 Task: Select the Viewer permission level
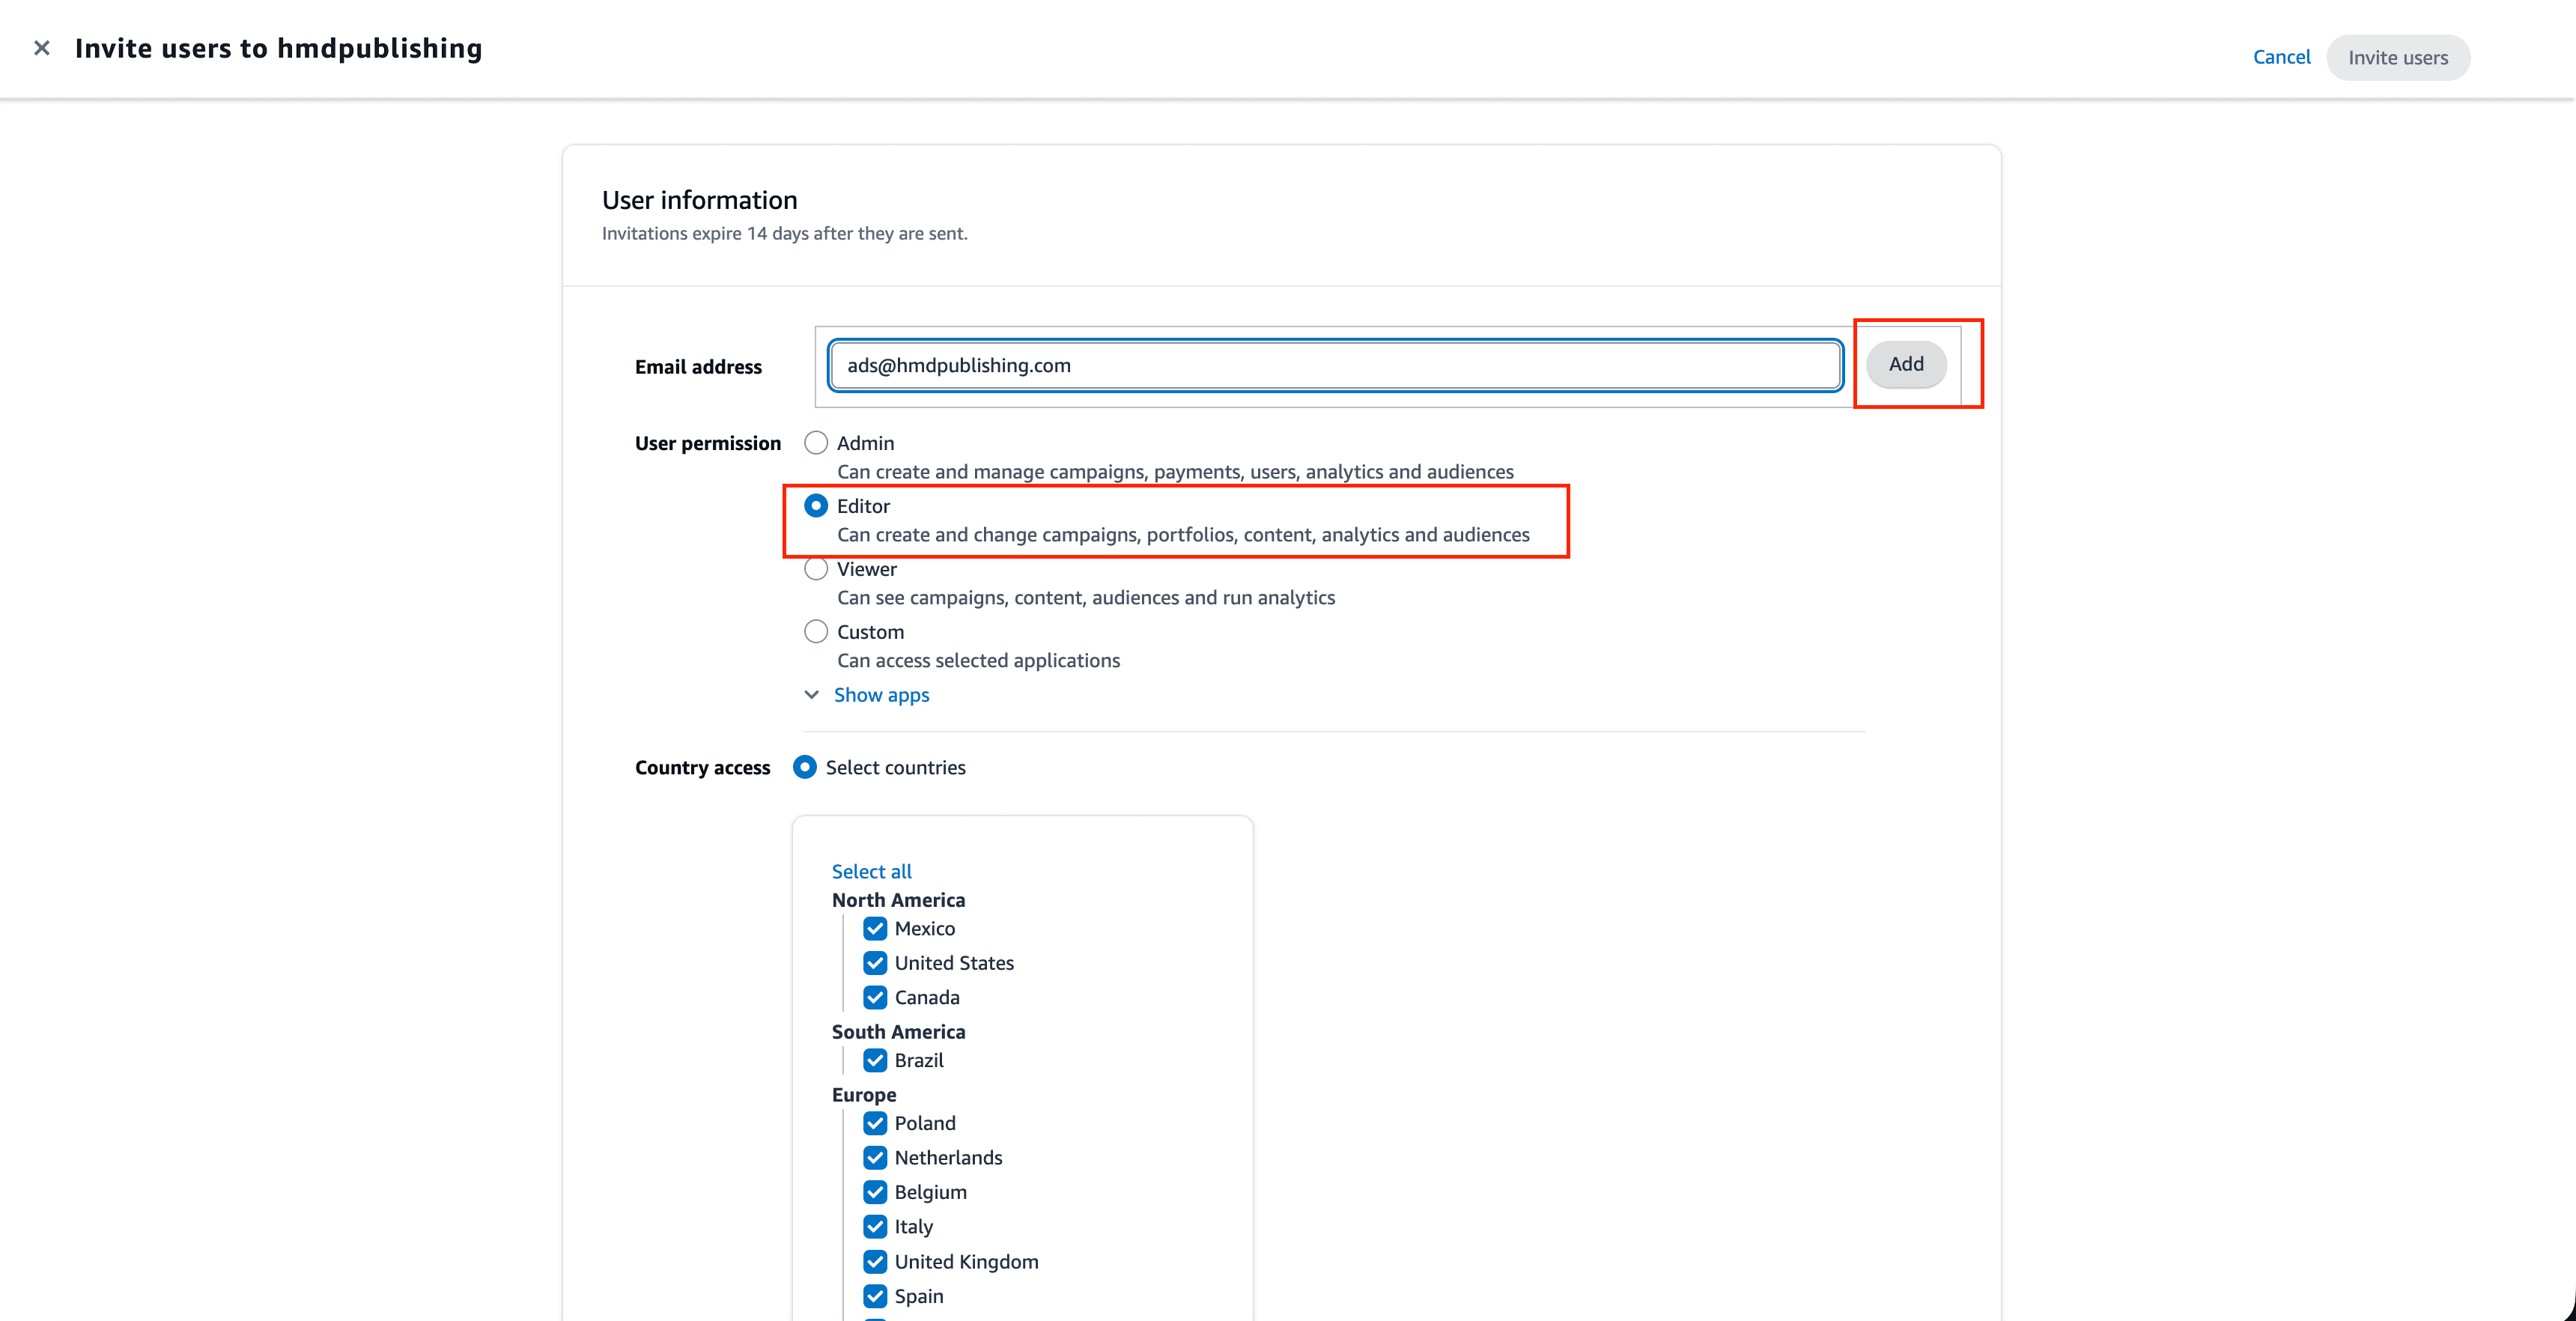tap(816, 568)
